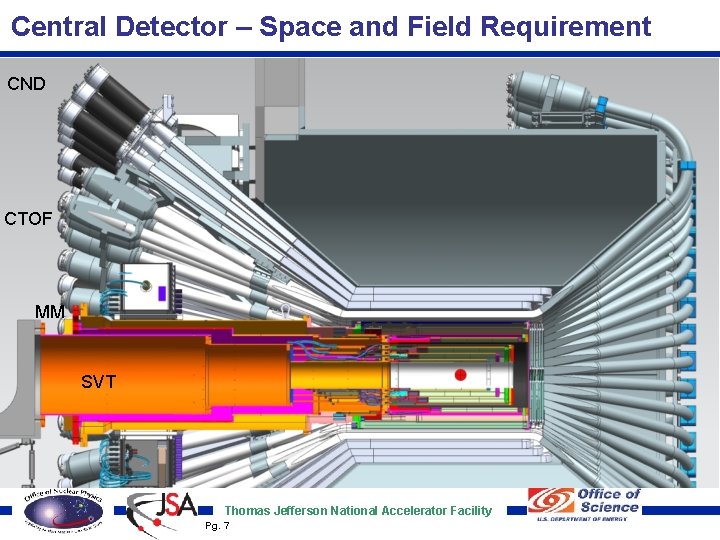Click the 'U.S. Department of Energy' caption

pos(582,519)
